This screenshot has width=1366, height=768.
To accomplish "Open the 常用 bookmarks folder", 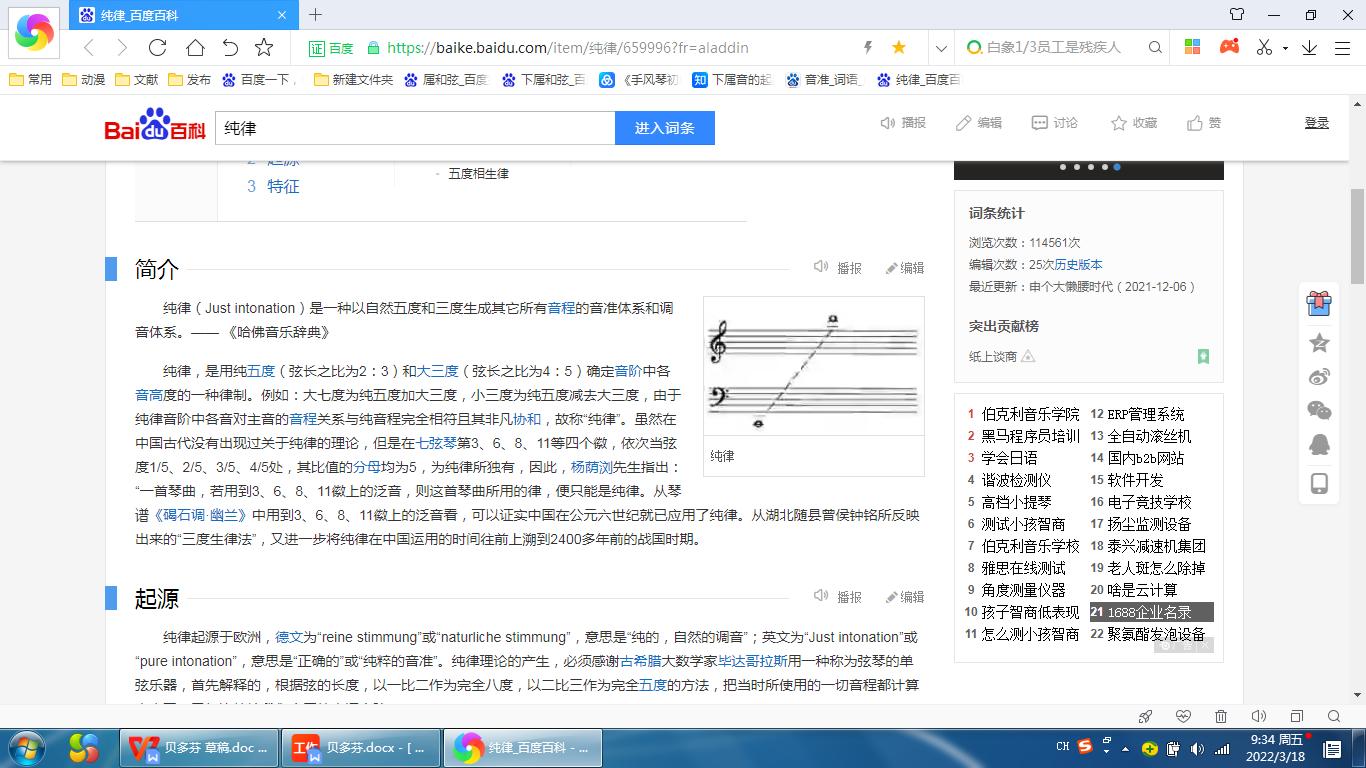I will click(30, 79).
